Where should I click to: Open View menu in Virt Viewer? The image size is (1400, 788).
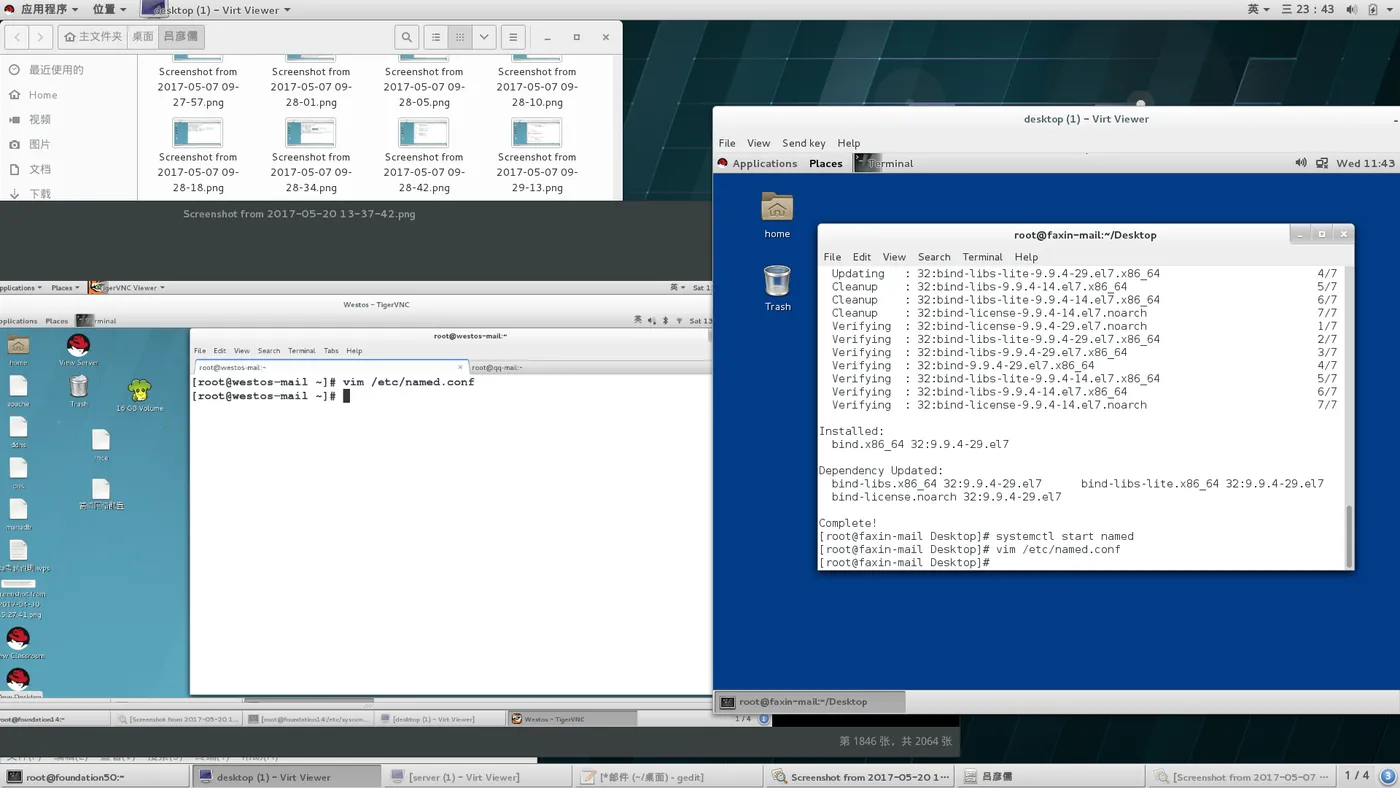pos(759,143)
